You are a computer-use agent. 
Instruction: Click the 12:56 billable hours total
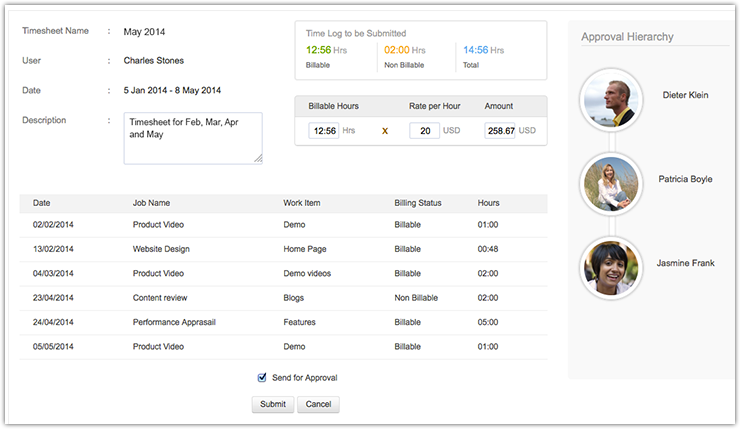tap(318, 50)
